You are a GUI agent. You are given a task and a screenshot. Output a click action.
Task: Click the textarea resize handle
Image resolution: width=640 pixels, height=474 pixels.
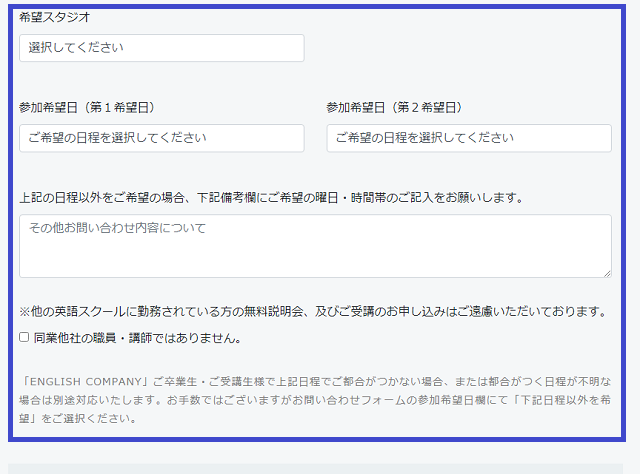click(x=607, y=274)
